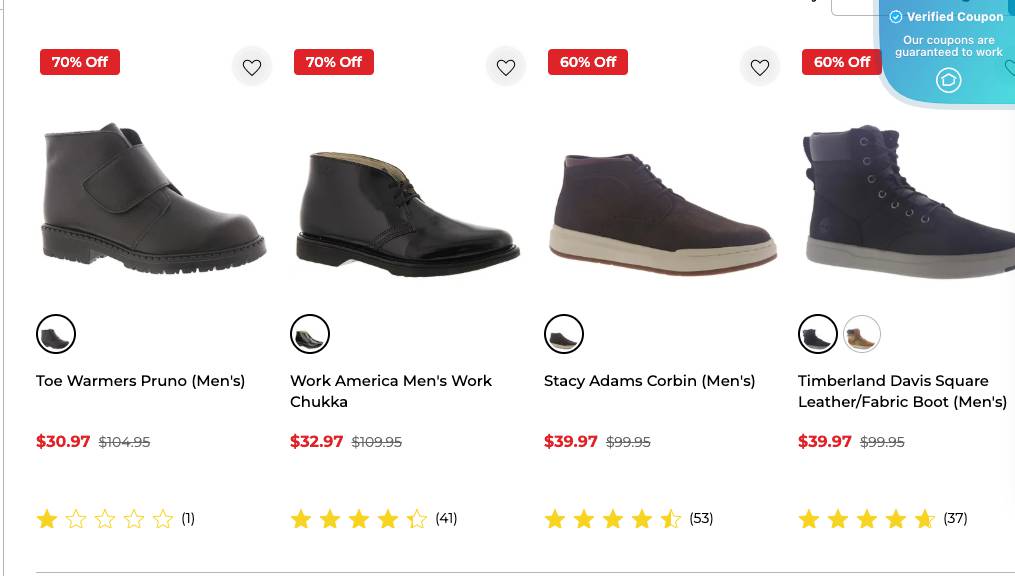
Task: Toggle wishlist heart for Work America Chukka
Action: click(506, 66)
